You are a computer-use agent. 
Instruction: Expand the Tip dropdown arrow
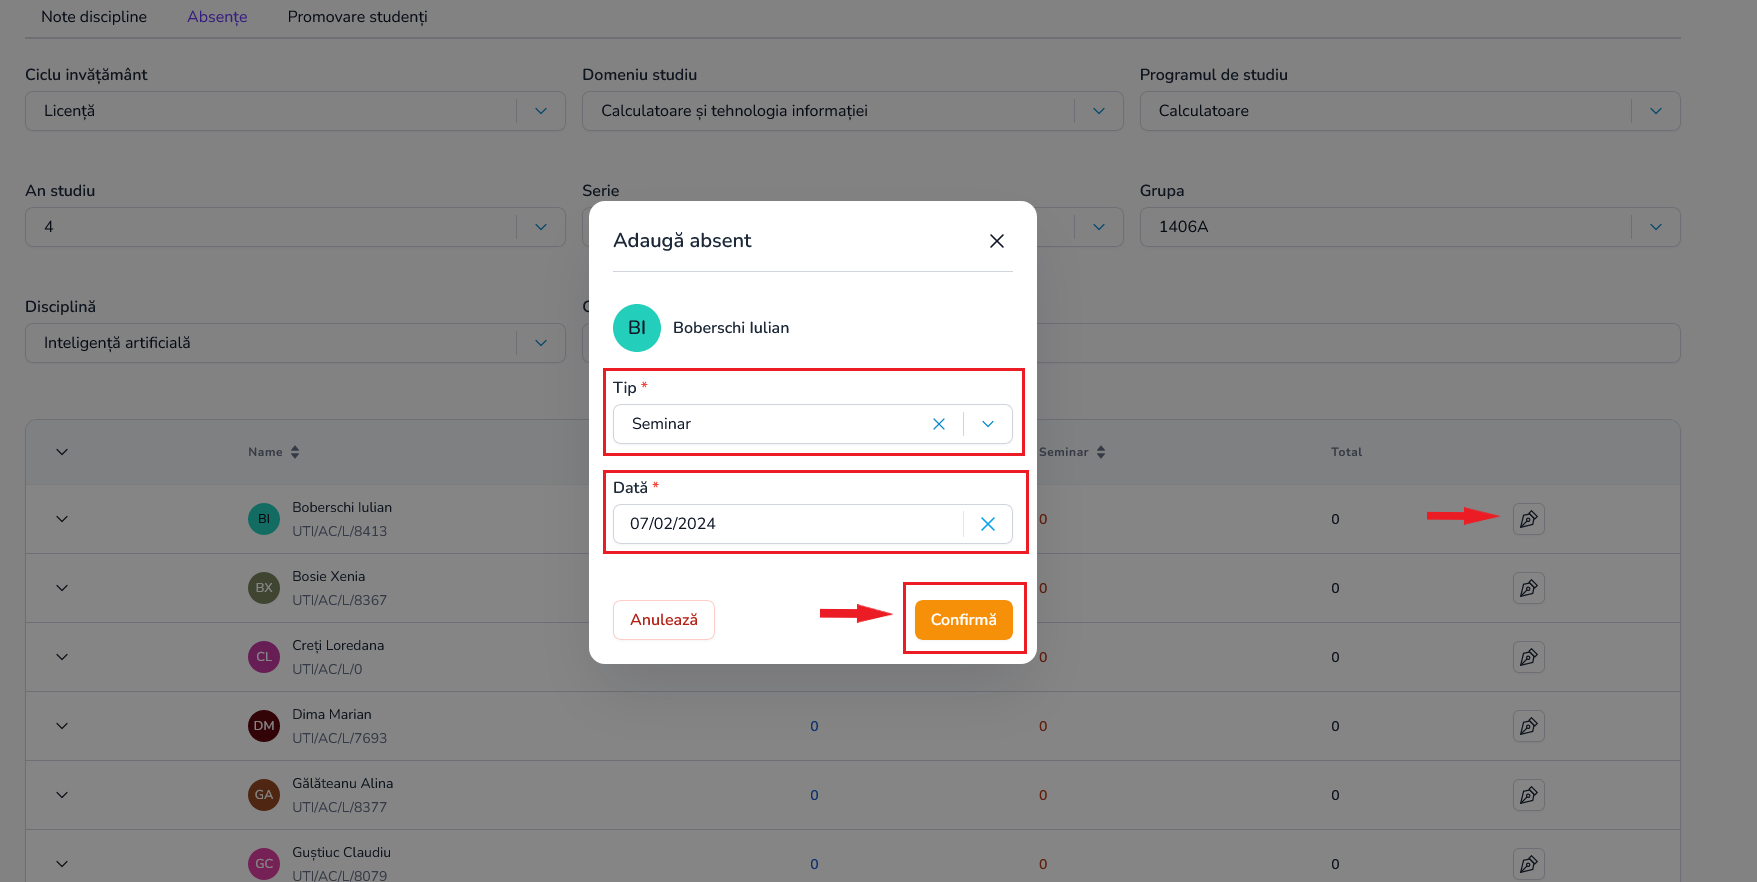[x=988, y=424]
